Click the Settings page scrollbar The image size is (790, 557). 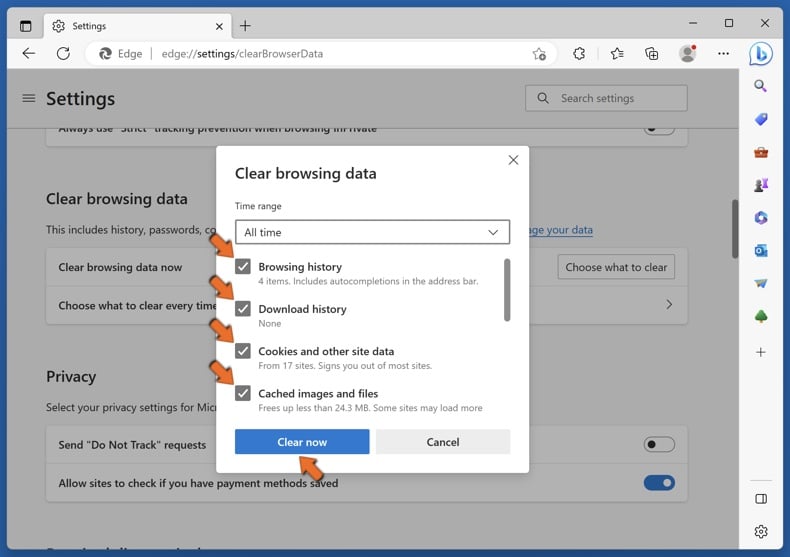[735, 229]
